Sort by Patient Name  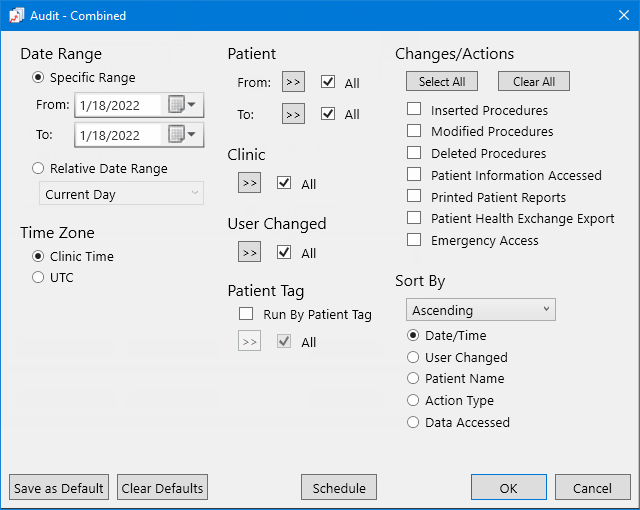point(413,378)
